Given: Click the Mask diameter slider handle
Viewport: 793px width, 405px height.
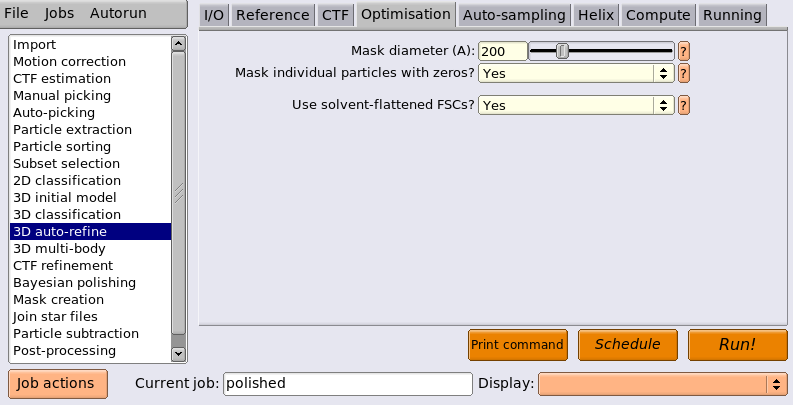Looking at the screenshot, I should (562, 51).
